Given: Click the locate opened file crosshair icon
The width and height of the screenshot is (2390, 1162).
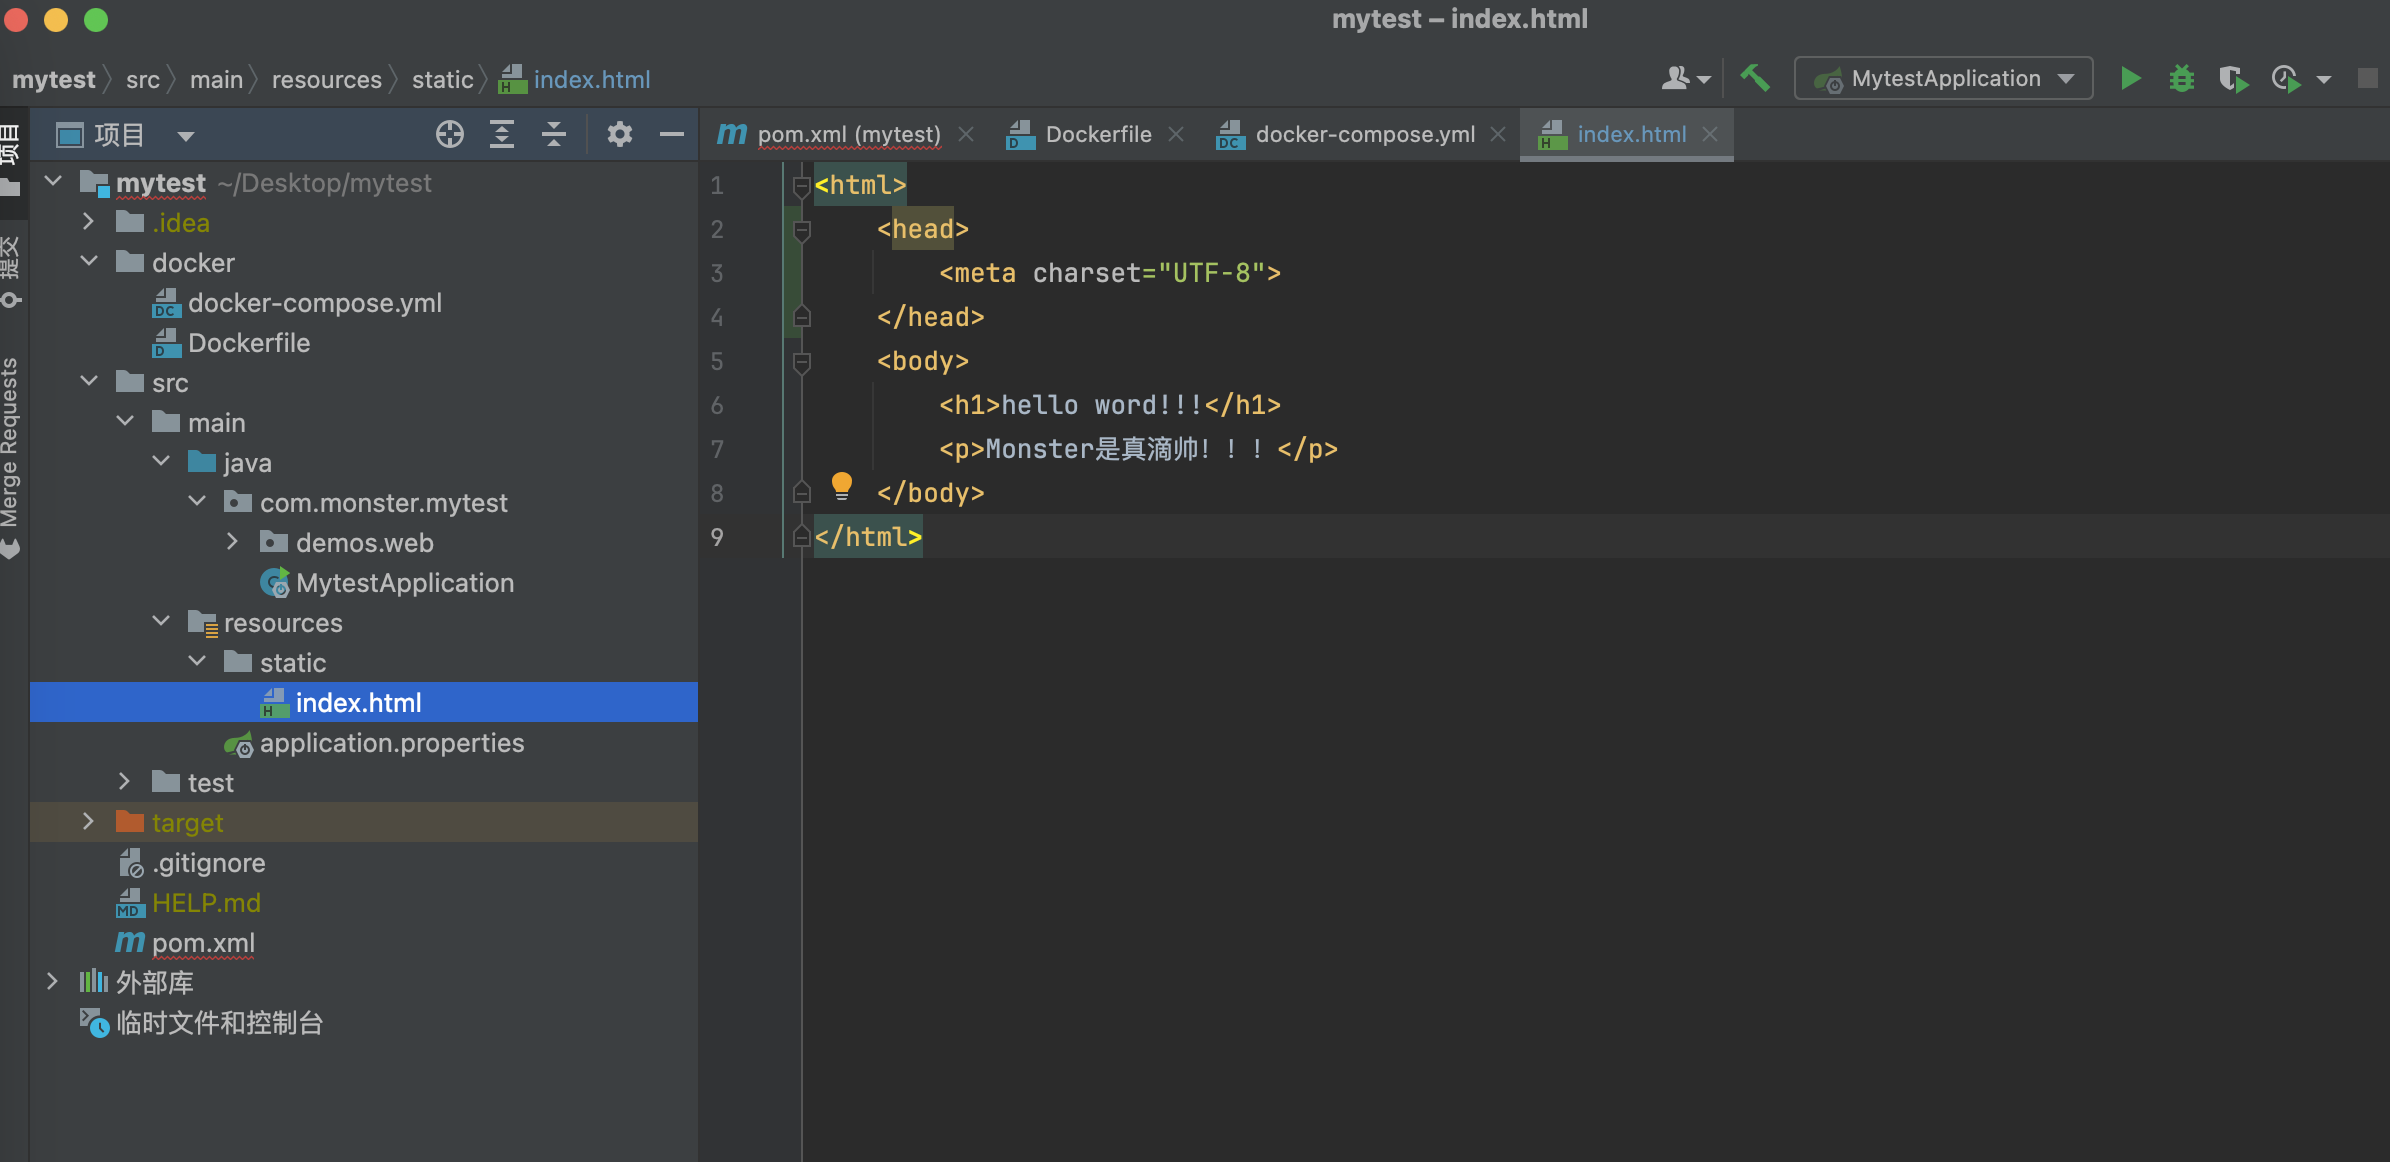Looking at the screenshot, I should pyautogui.click(x=450, y=134).
